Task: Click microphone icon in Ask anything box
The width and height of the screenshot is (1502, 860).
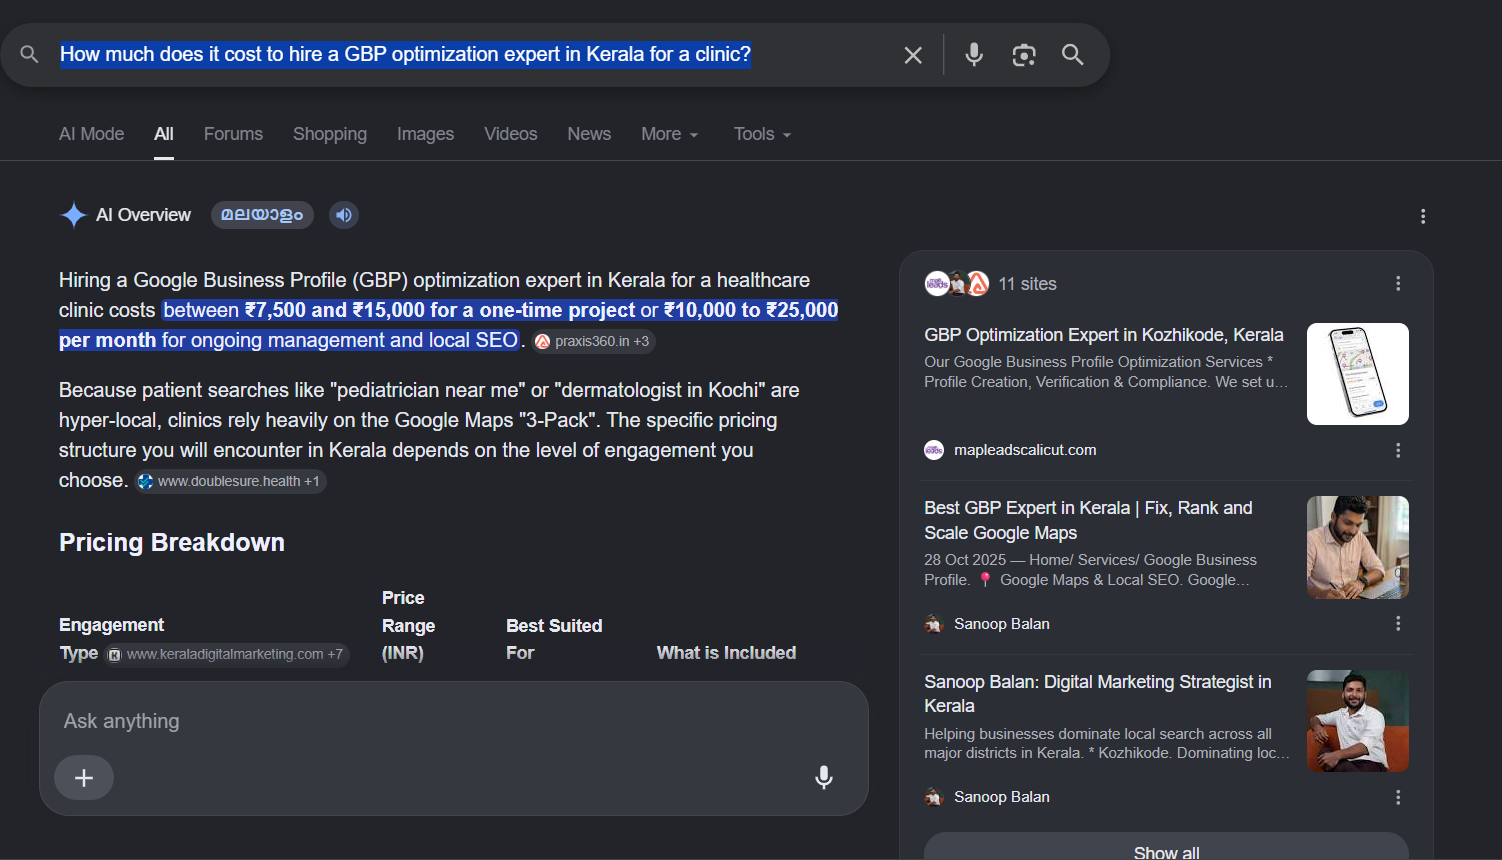Action: tap(824, 777)
